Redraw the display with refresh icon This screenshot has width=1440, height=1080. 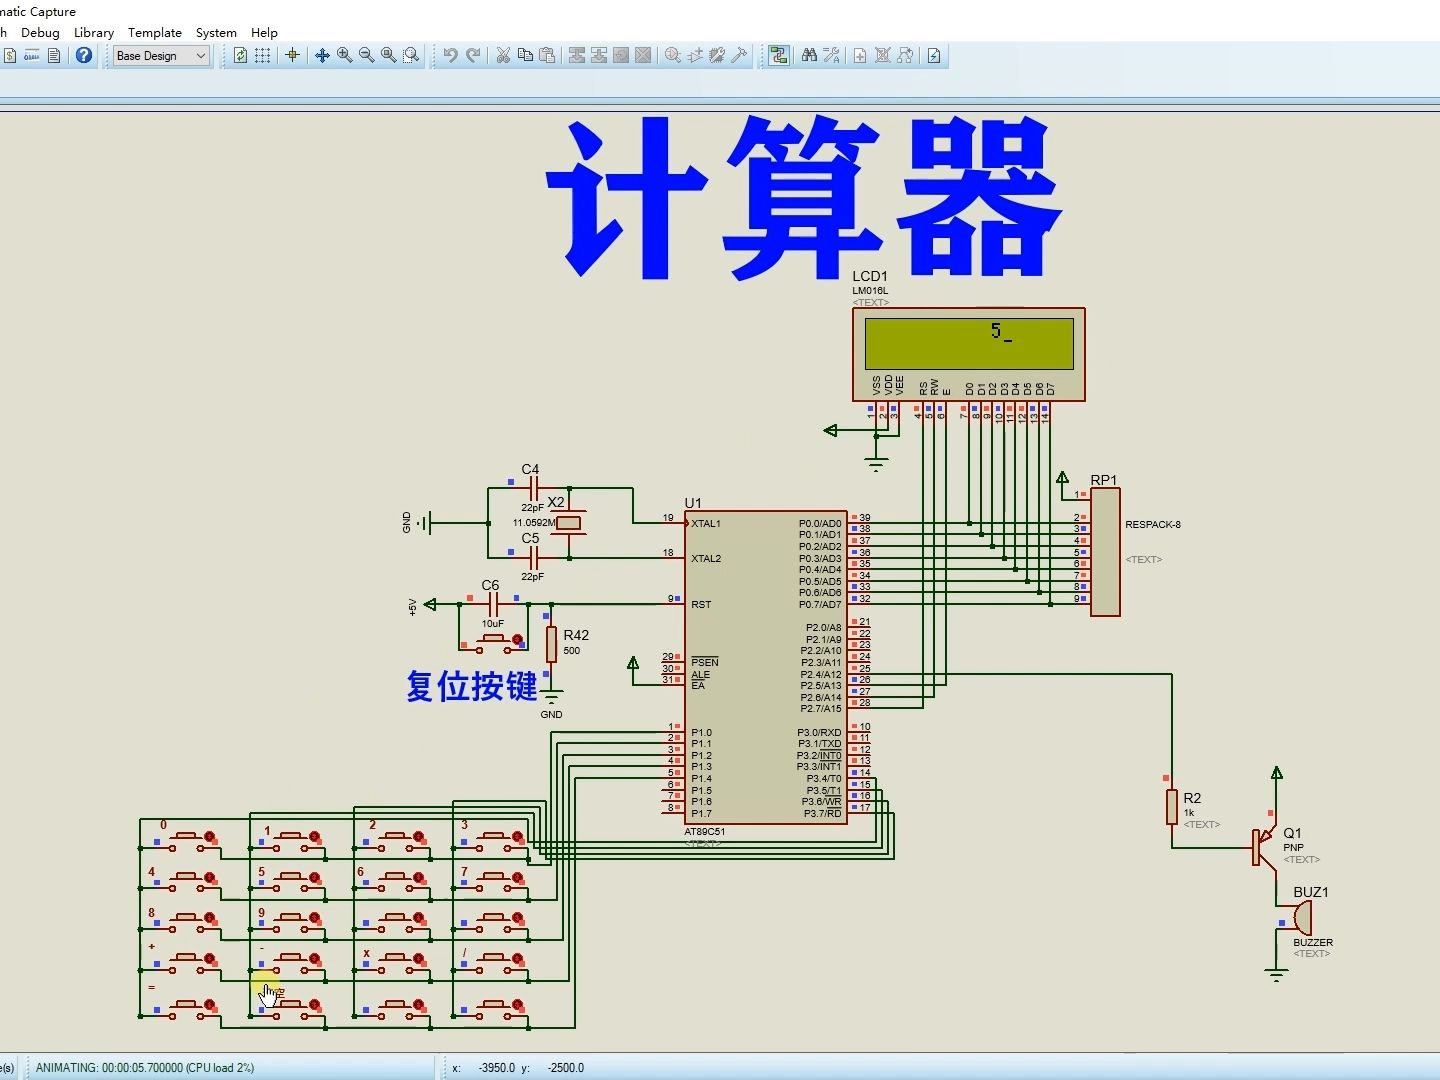pos(241,56)
